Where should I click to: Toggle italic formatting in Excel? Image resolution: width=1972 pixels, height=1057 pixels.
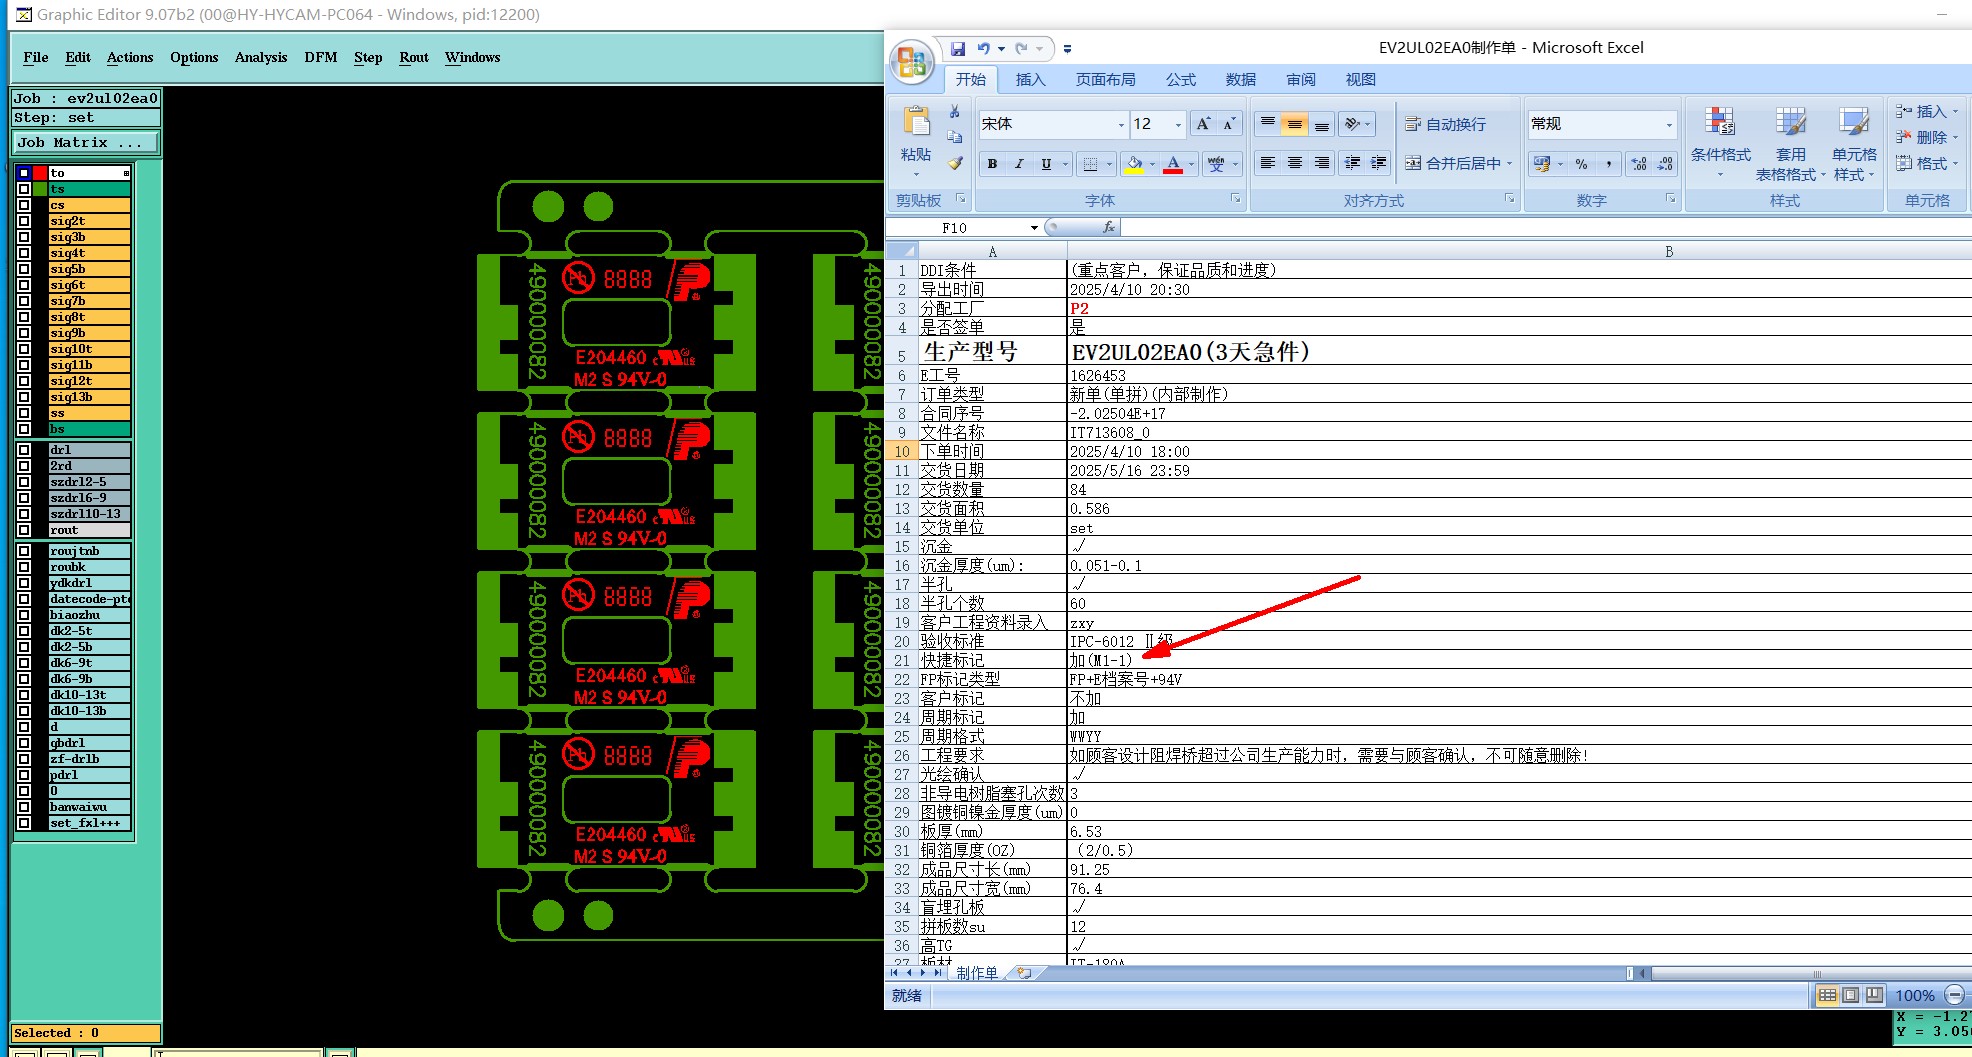[1019, 164]
